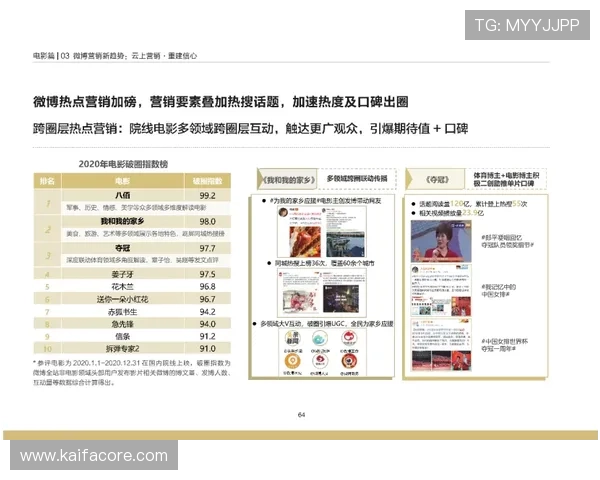Select the 97.7 index value
This screenshot has width=600, height=480.
(x=207, y=248)
